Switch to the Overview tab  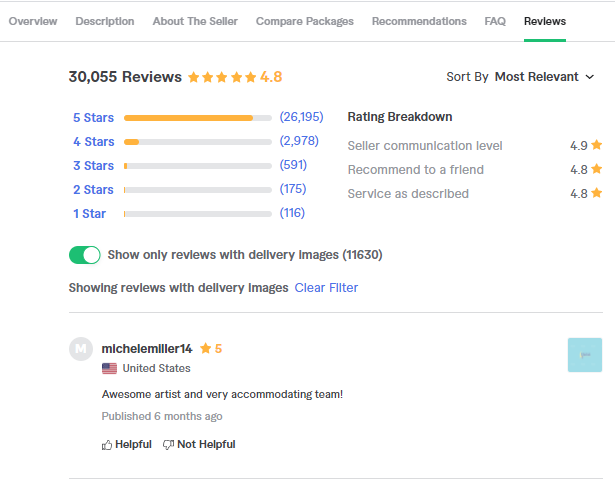tap(33, 21)
